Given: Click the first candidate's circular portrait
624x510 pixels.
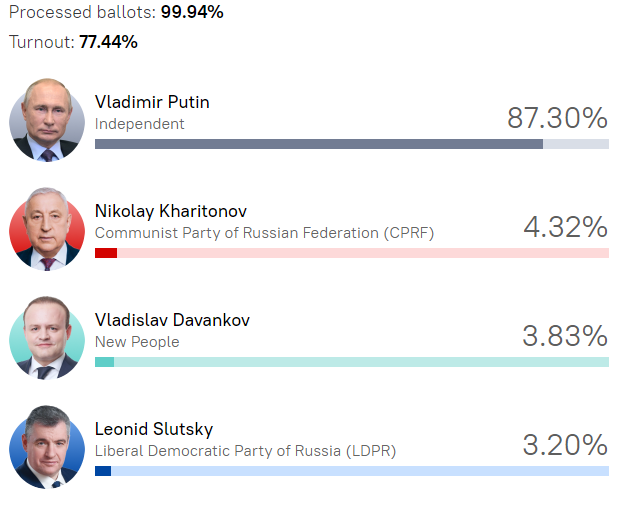Looking at the screenshot, I should (47, 120).
